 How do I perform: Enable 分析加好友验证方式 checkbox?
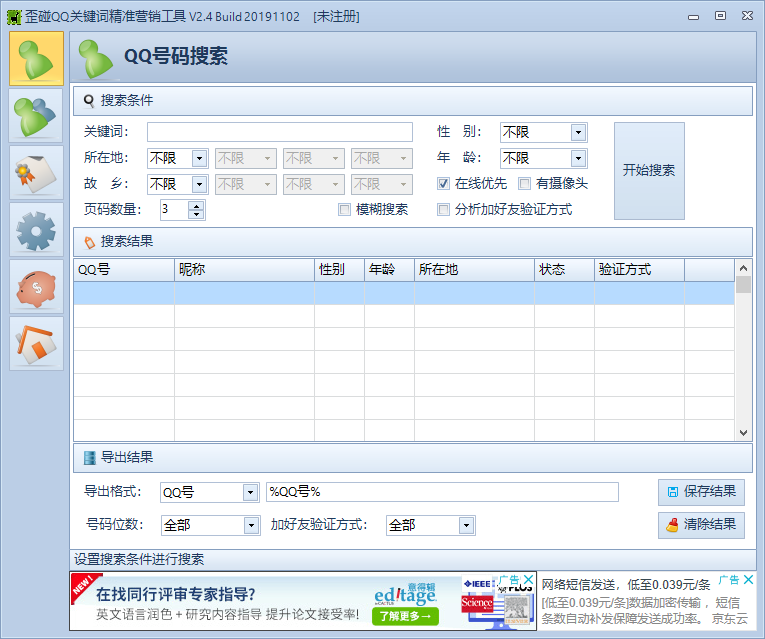coord(443,210)
